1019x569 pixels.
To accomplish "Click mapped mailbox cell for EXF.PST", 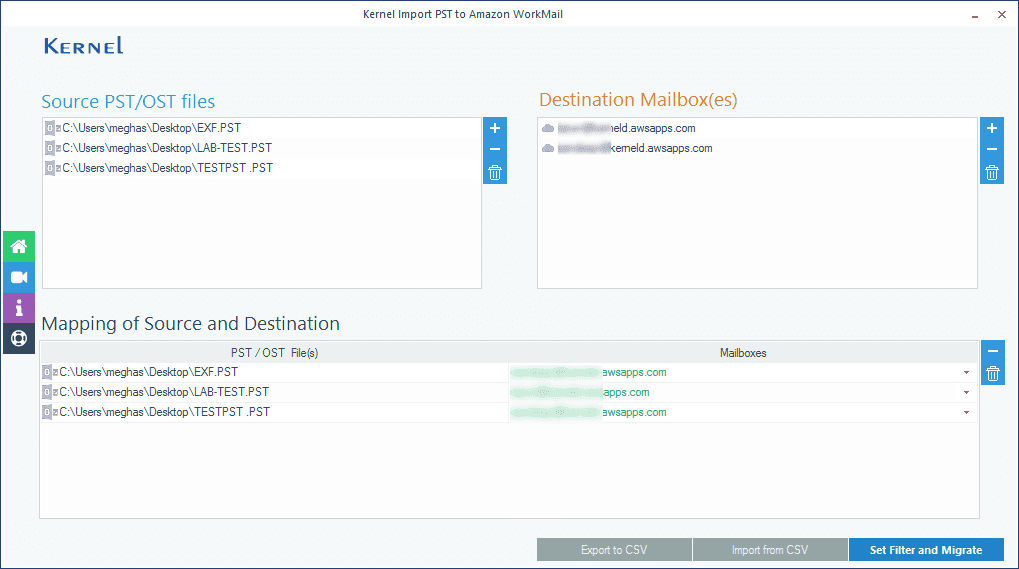I will point(743,373).
